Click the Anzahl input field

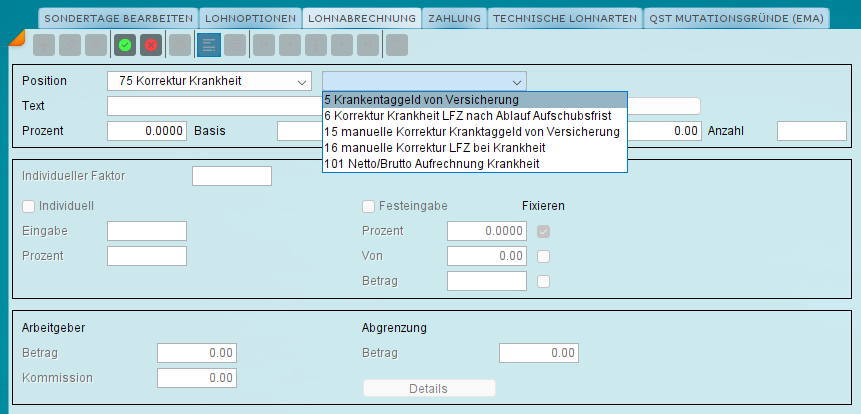click(x=812, y=131)
